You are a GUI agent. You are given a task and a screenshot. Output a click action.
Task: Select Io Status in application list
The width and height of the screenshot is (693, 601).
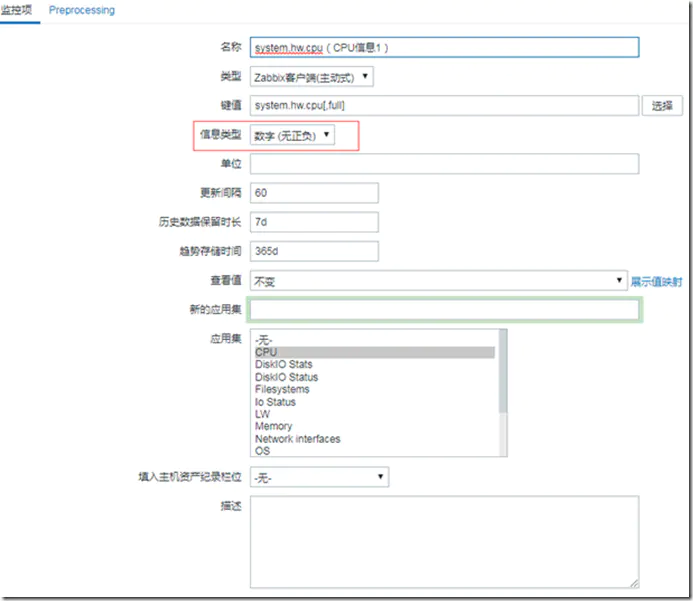(x=375, y=402)
